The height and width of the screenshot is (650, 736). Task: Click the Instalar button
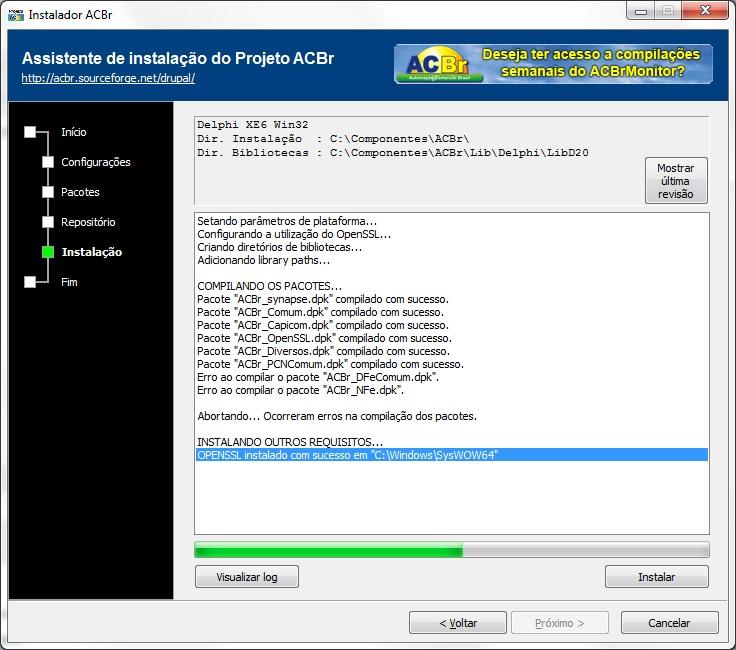(657, 577)
